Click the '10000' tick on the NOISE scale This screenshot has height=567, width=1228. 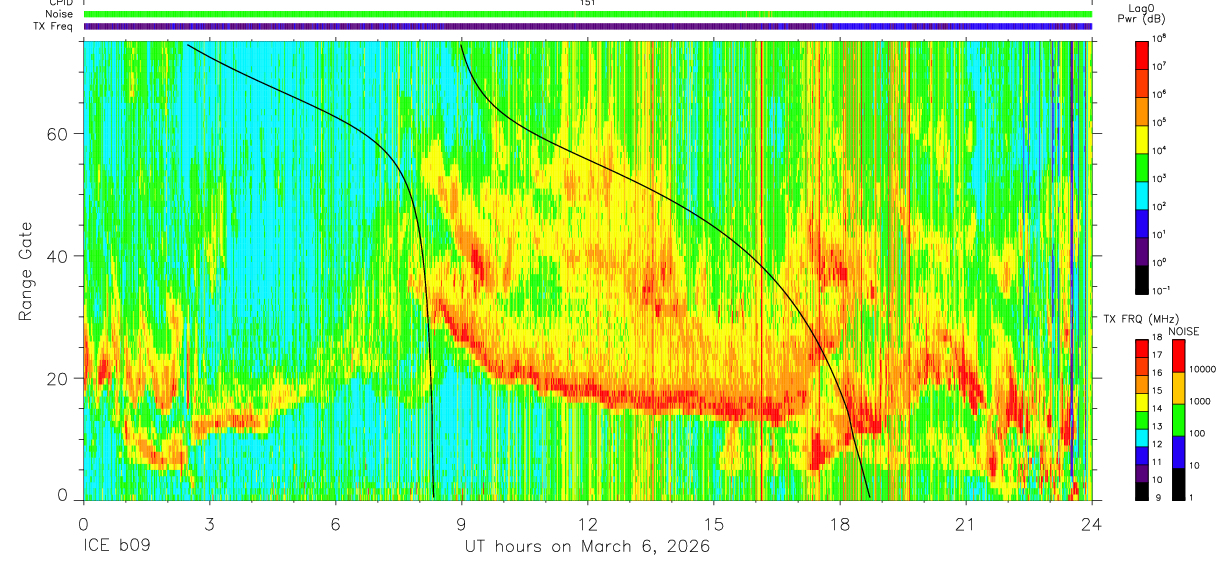coord(1204,369)
